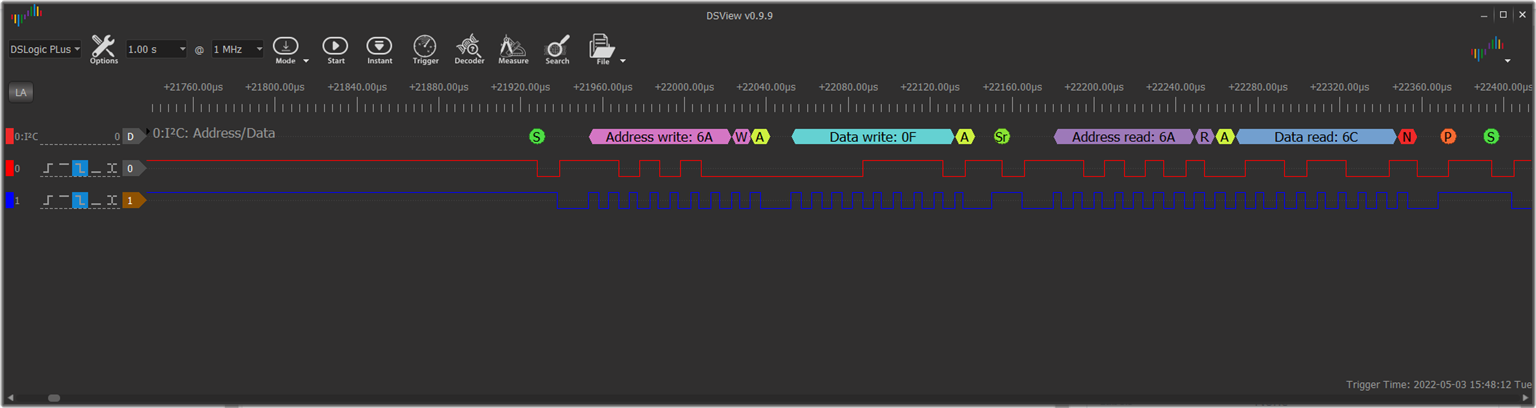Expand the top-right logo menu arrow
This screenshot has height=408, width=1536.
pos(1508,61)
